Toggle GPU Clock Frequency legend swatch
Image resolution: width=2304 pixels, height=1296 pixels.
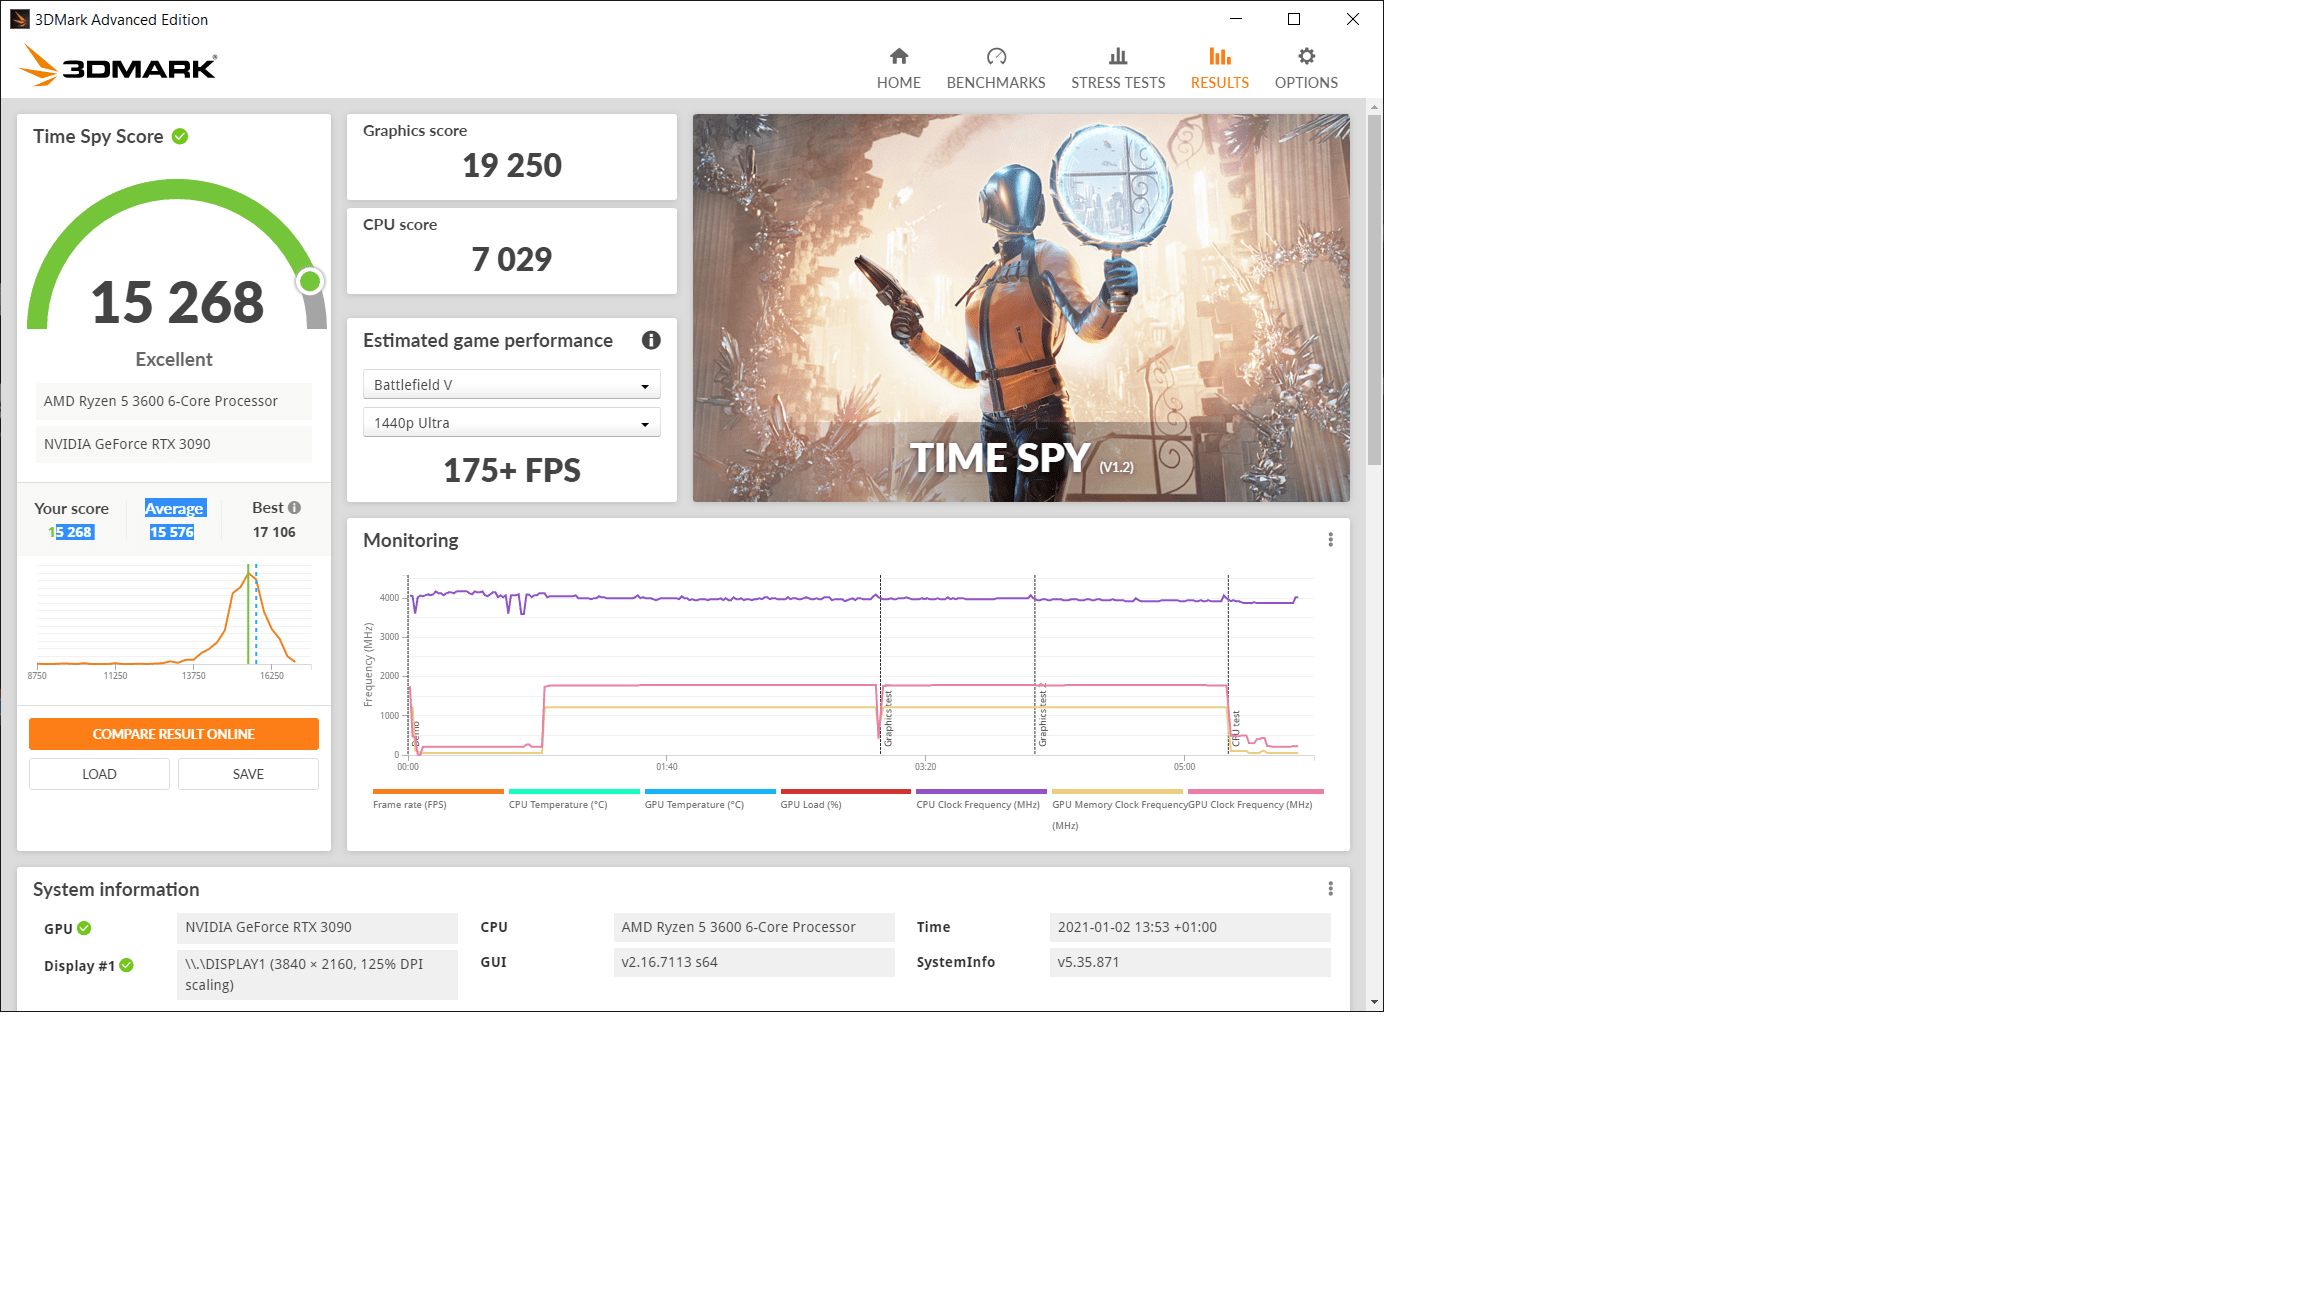pyautogui.click(x=1256, y=791)
